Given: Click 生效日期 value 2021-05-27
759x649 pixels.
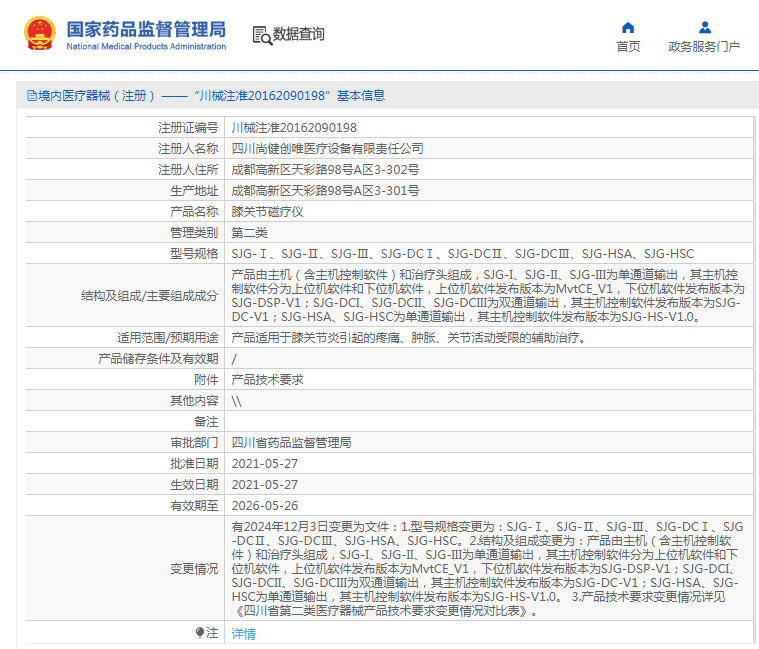Looking at the screenshot, I should pos(265,485).
